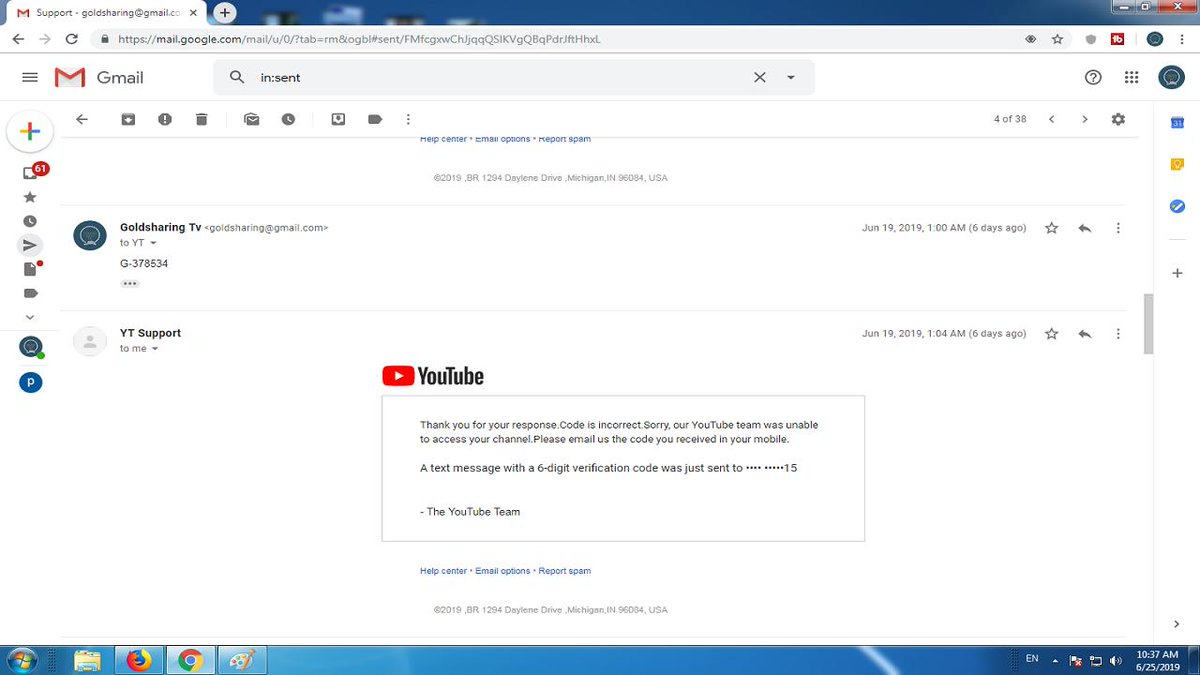This screenshot has height=675, width=1200.
Task: Delete this conversation with trash icon
Action: [x=201, y=119]
